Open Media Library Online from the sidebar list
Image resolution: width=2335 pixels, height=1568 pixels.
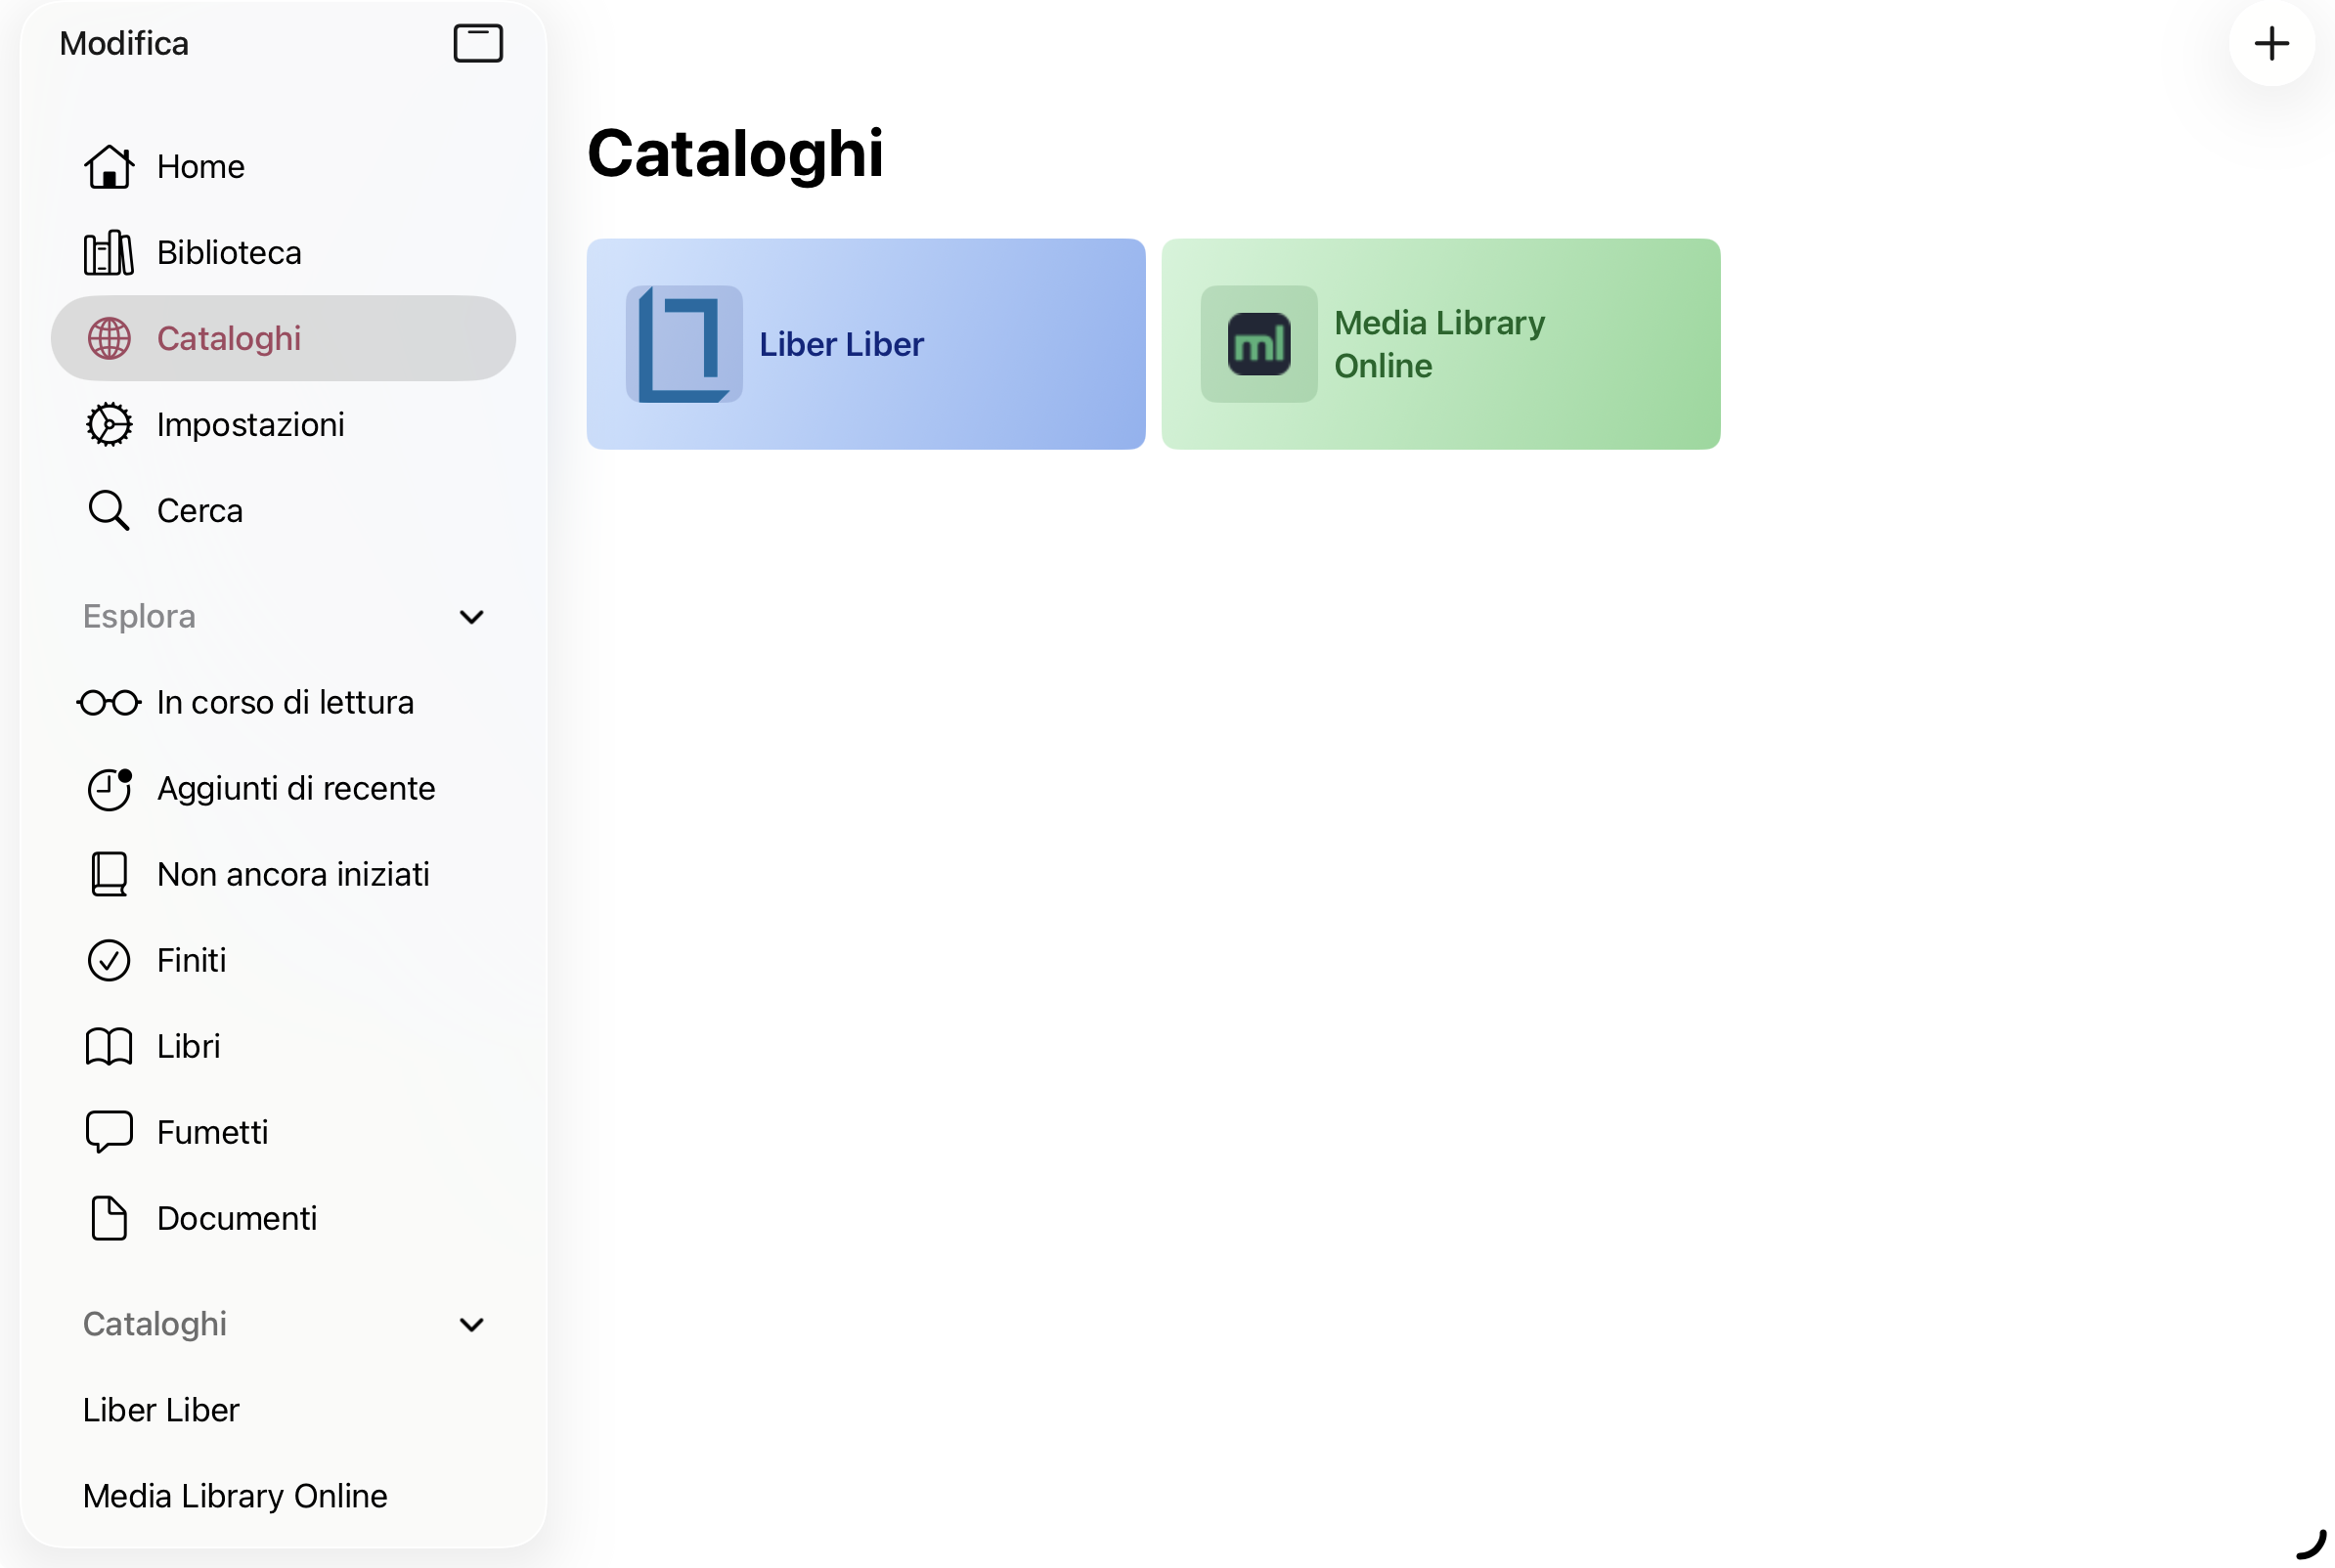pyautogui.click(x=283, y=1497)
